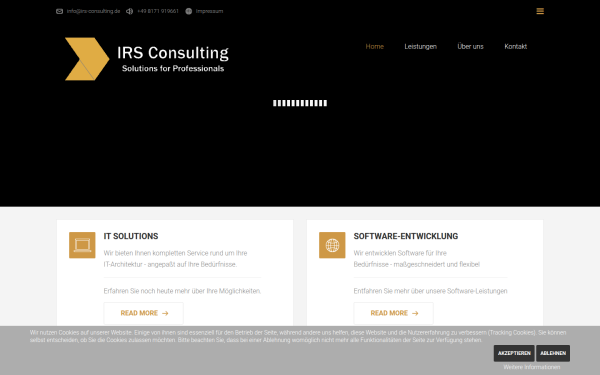Viewport: 600px width, 375px height.
Task: Open Weitere Informationen cookie link
Action: click(532, 367)
